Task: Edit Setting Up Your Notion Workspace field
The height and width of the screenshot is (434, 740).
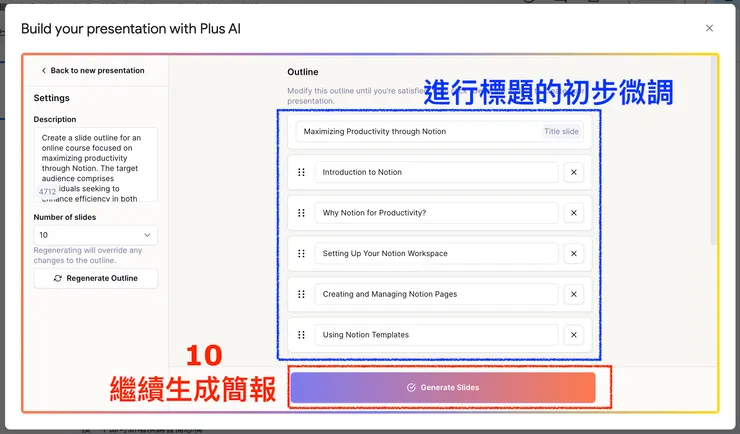Action: pyautogui.click(x=437, y=253)
